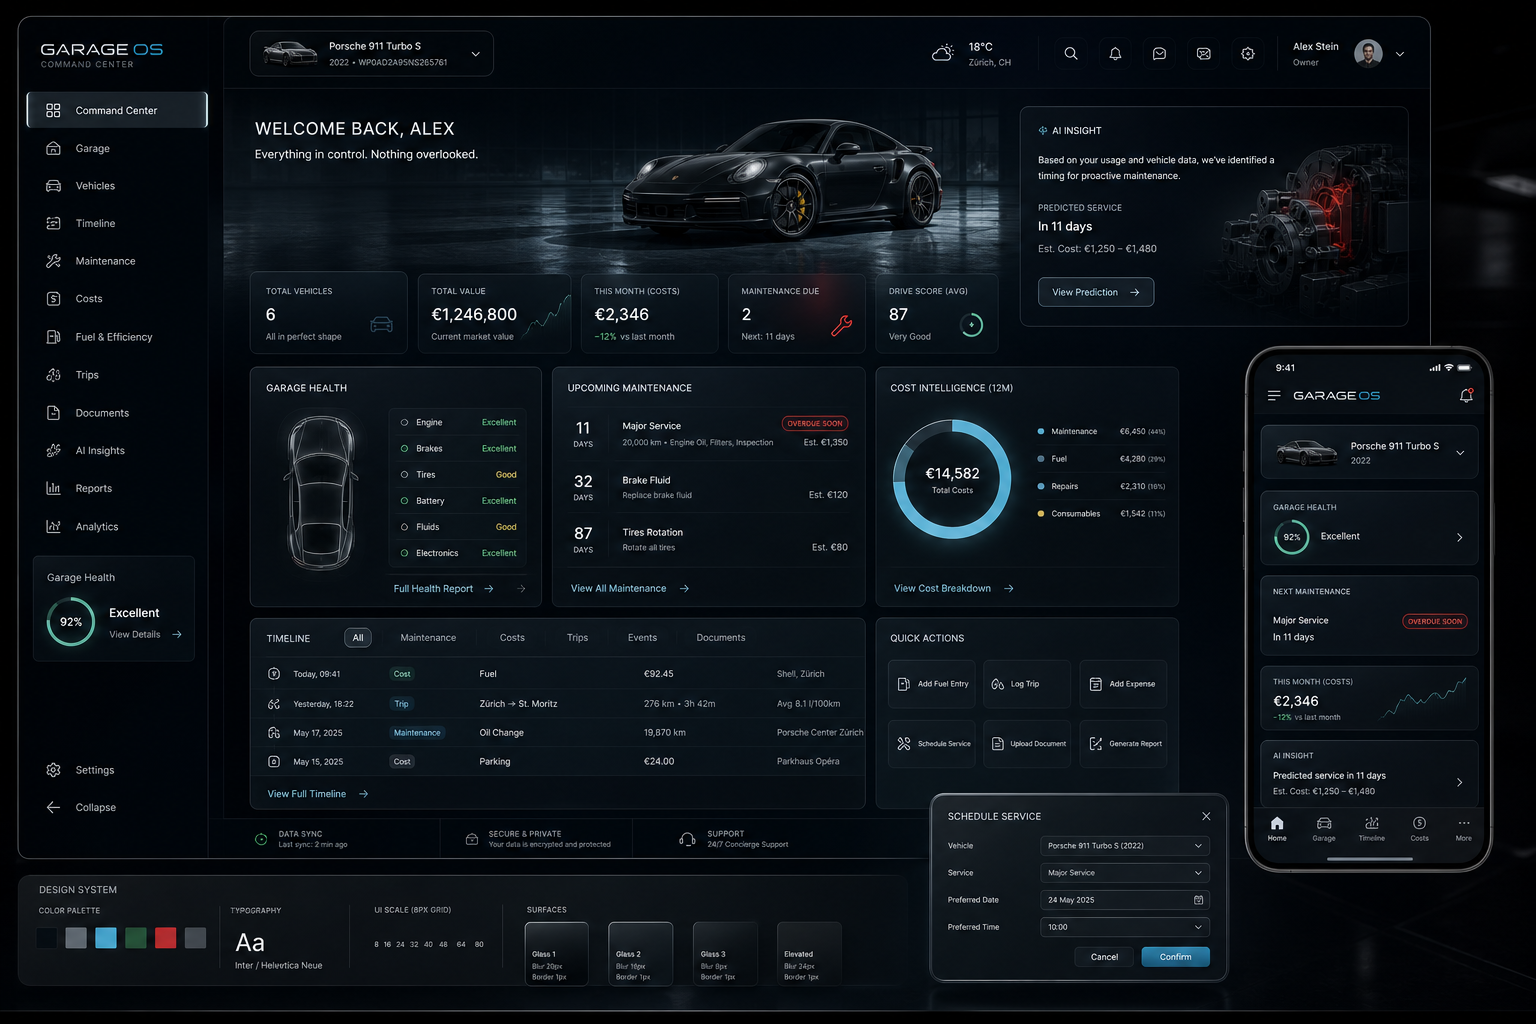Switch Timeline to the Maintenance tab
The height and width of the screenshot is (1024, 1536).
428,638
